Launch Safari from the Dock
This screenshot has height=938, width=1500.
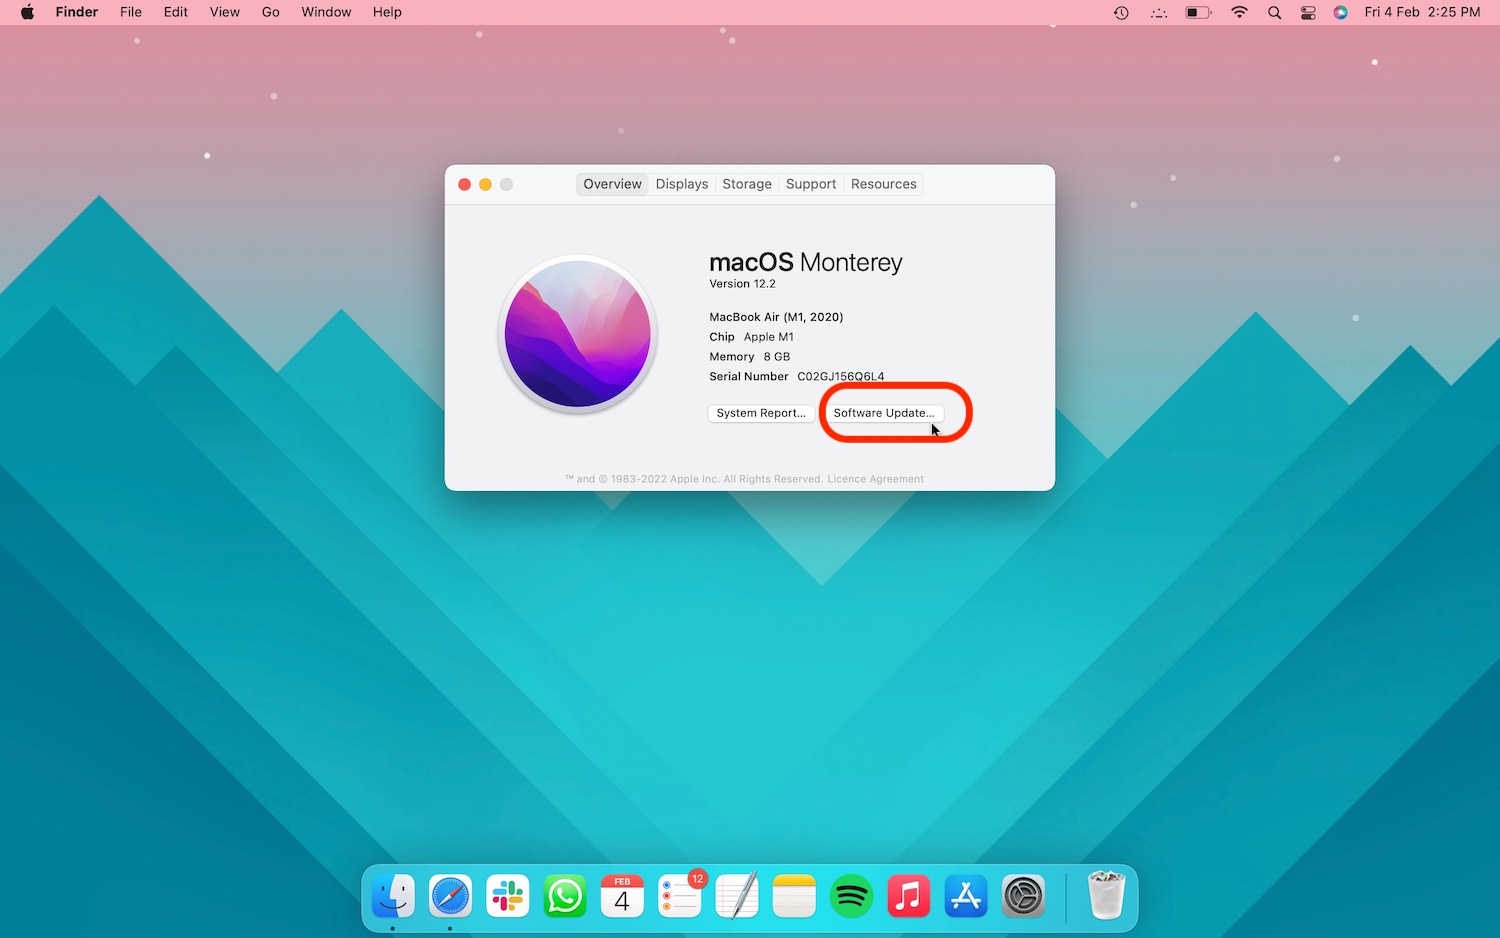tap(450, 896)
